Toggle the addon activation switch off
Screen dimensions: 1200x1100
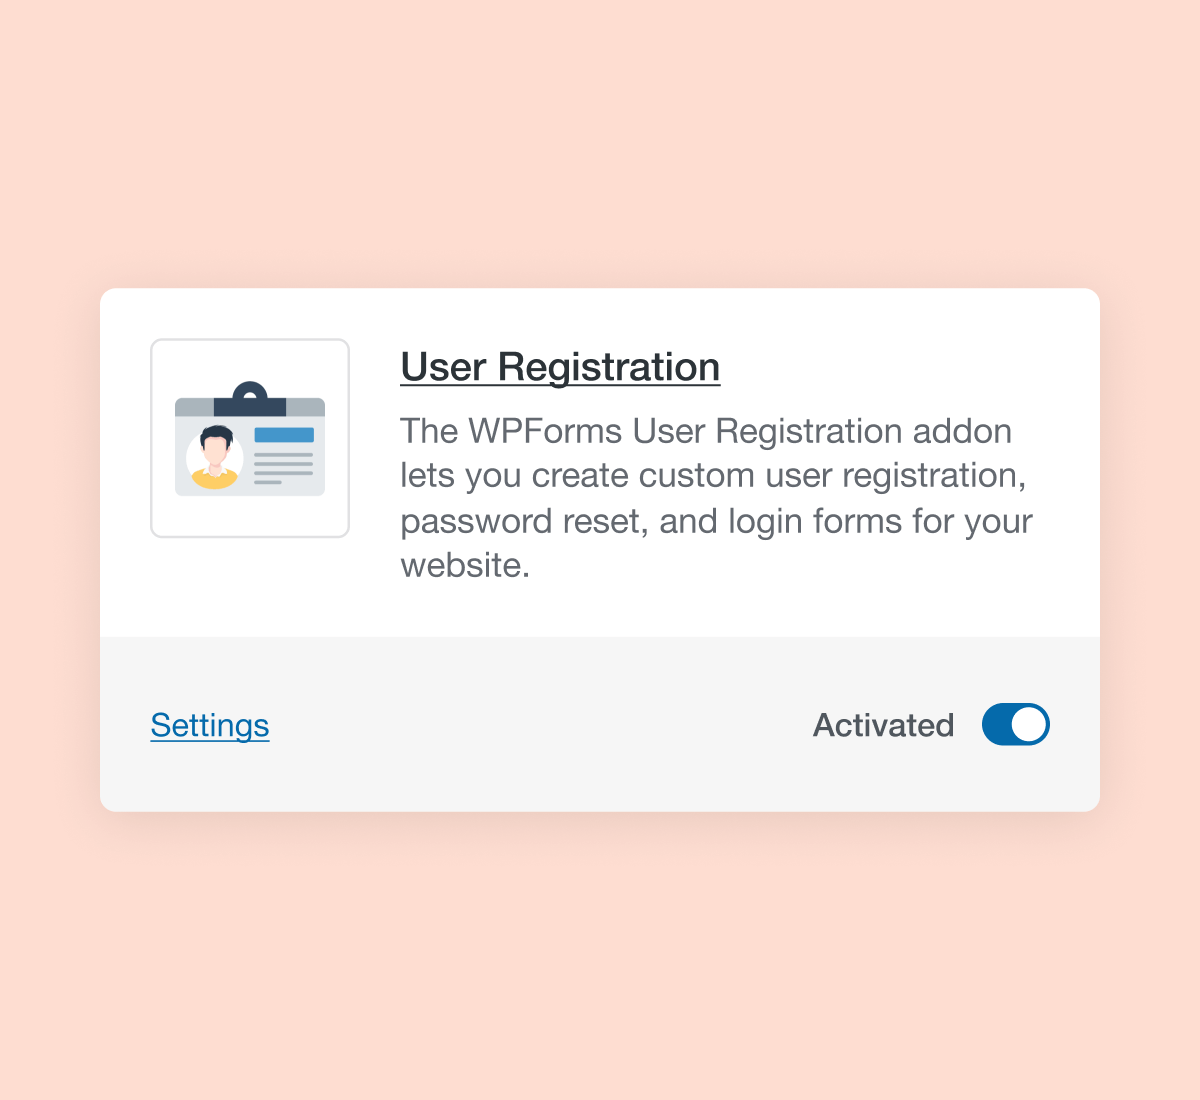pyautogui.click(x=1015, y=724)
